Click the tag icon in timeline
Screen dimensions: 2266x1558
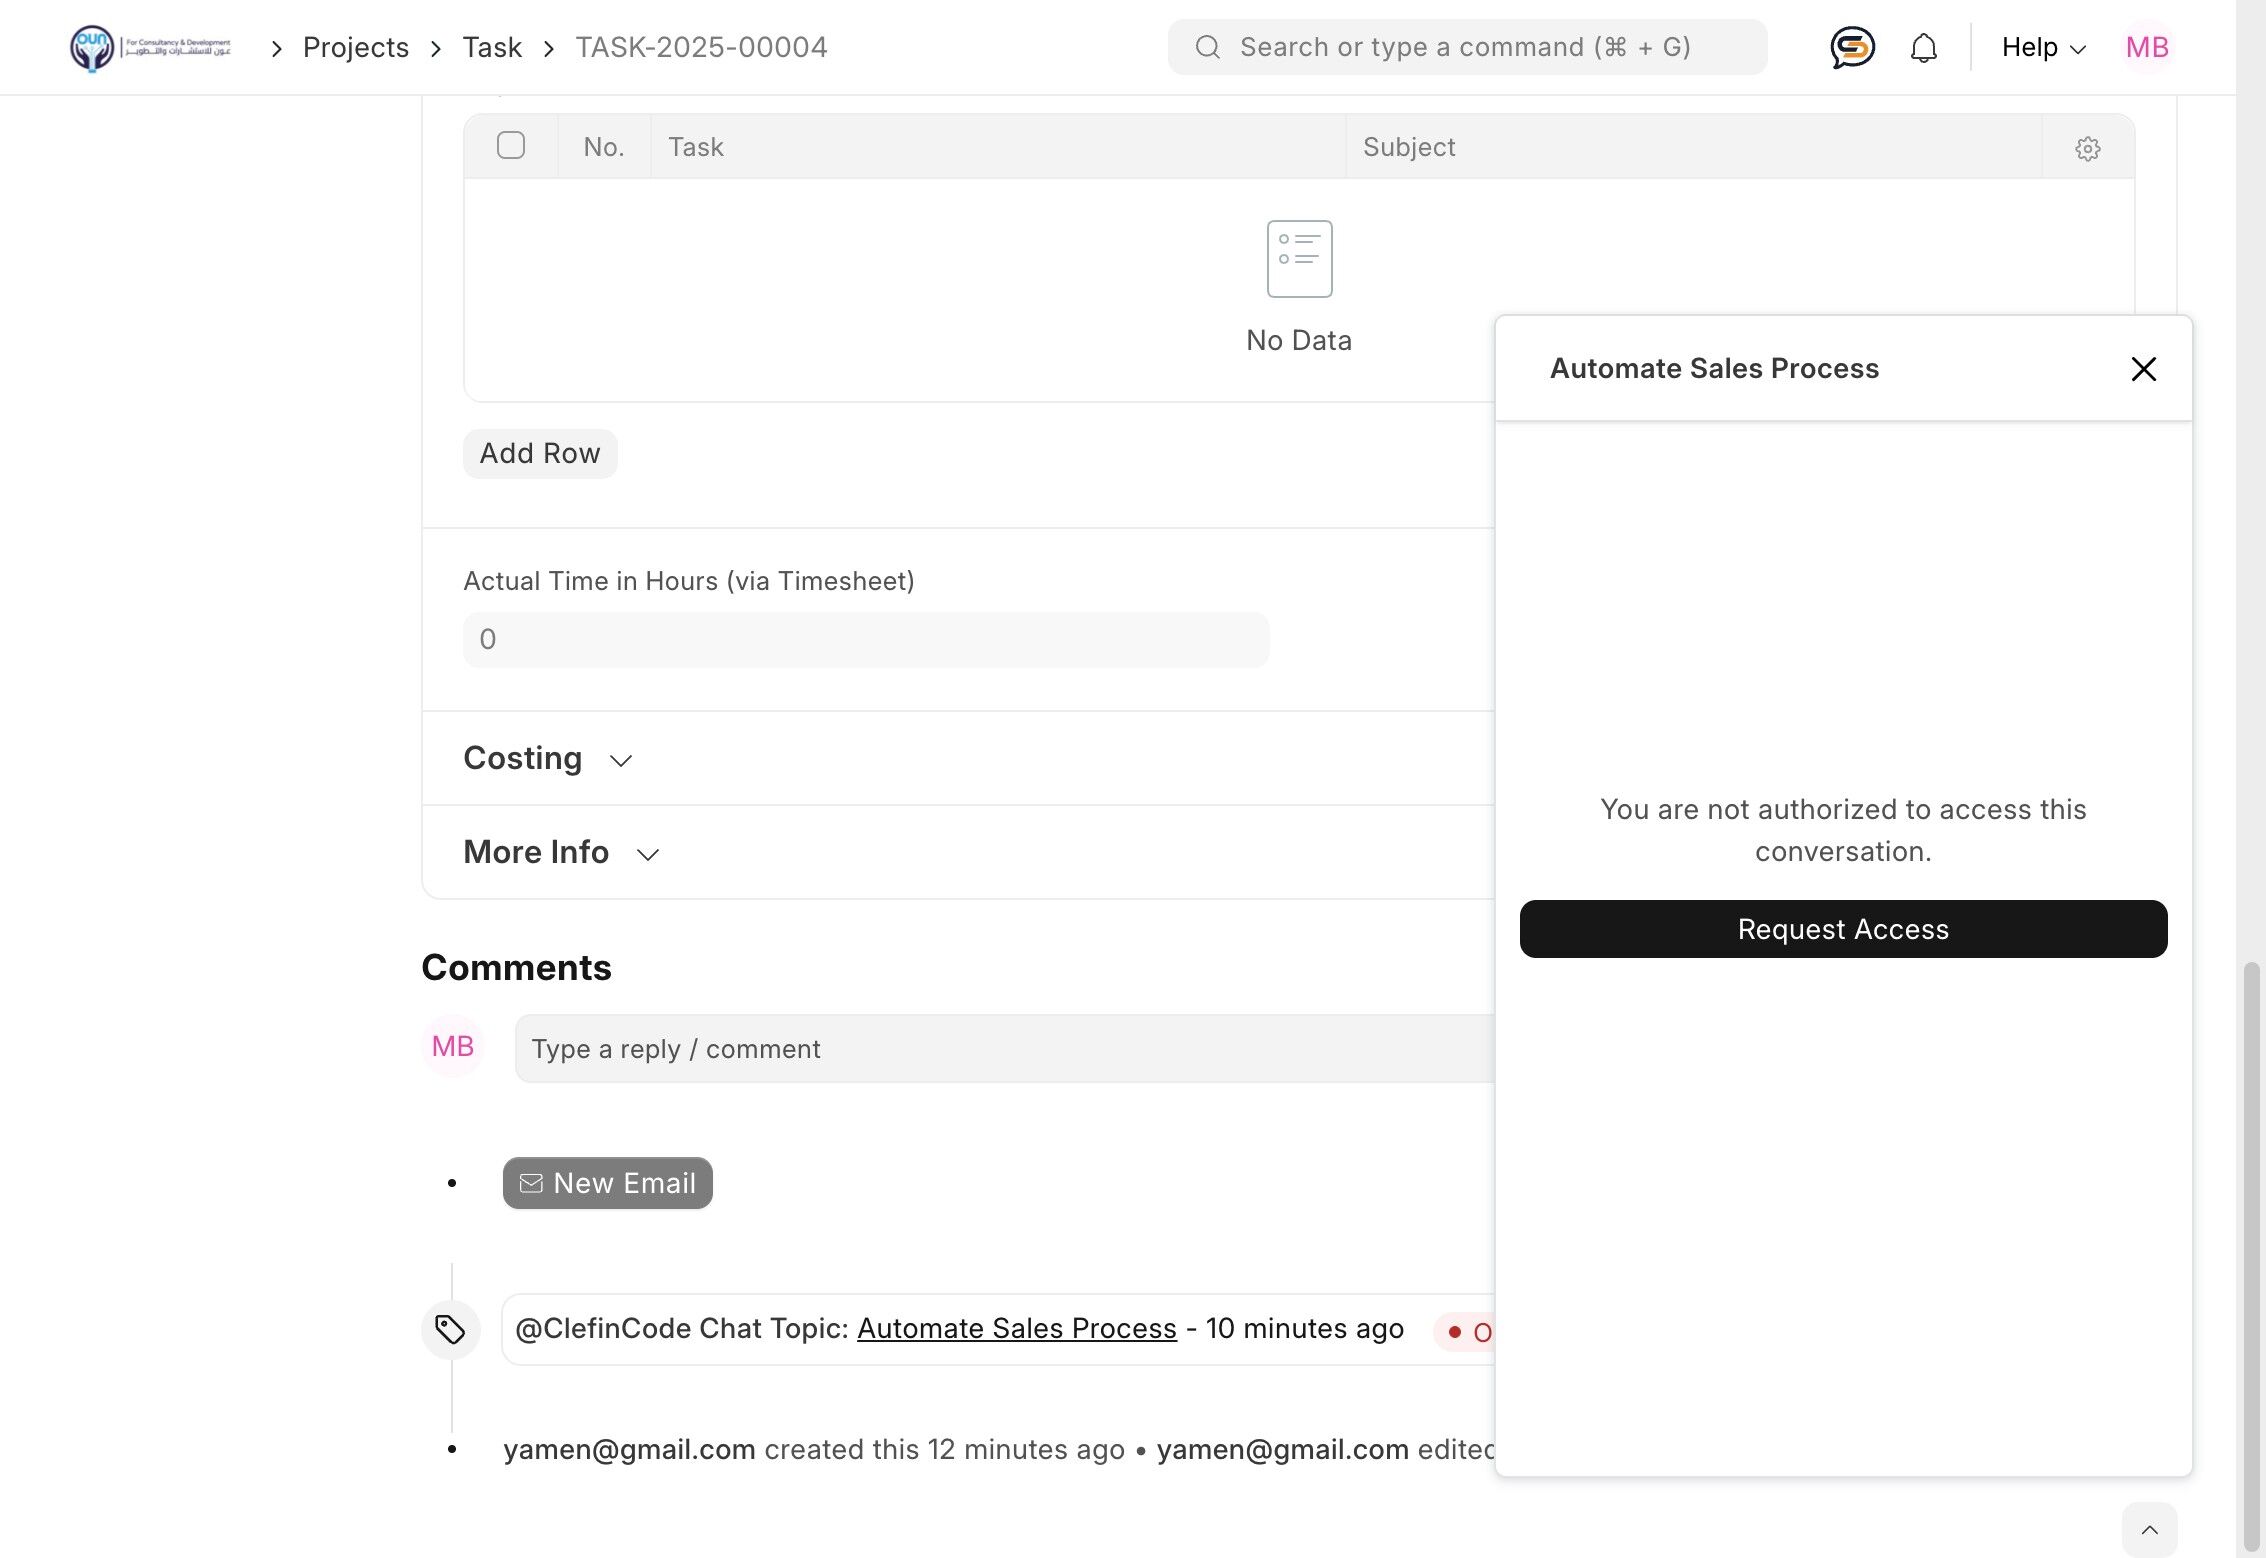[x=450, y=1329]
